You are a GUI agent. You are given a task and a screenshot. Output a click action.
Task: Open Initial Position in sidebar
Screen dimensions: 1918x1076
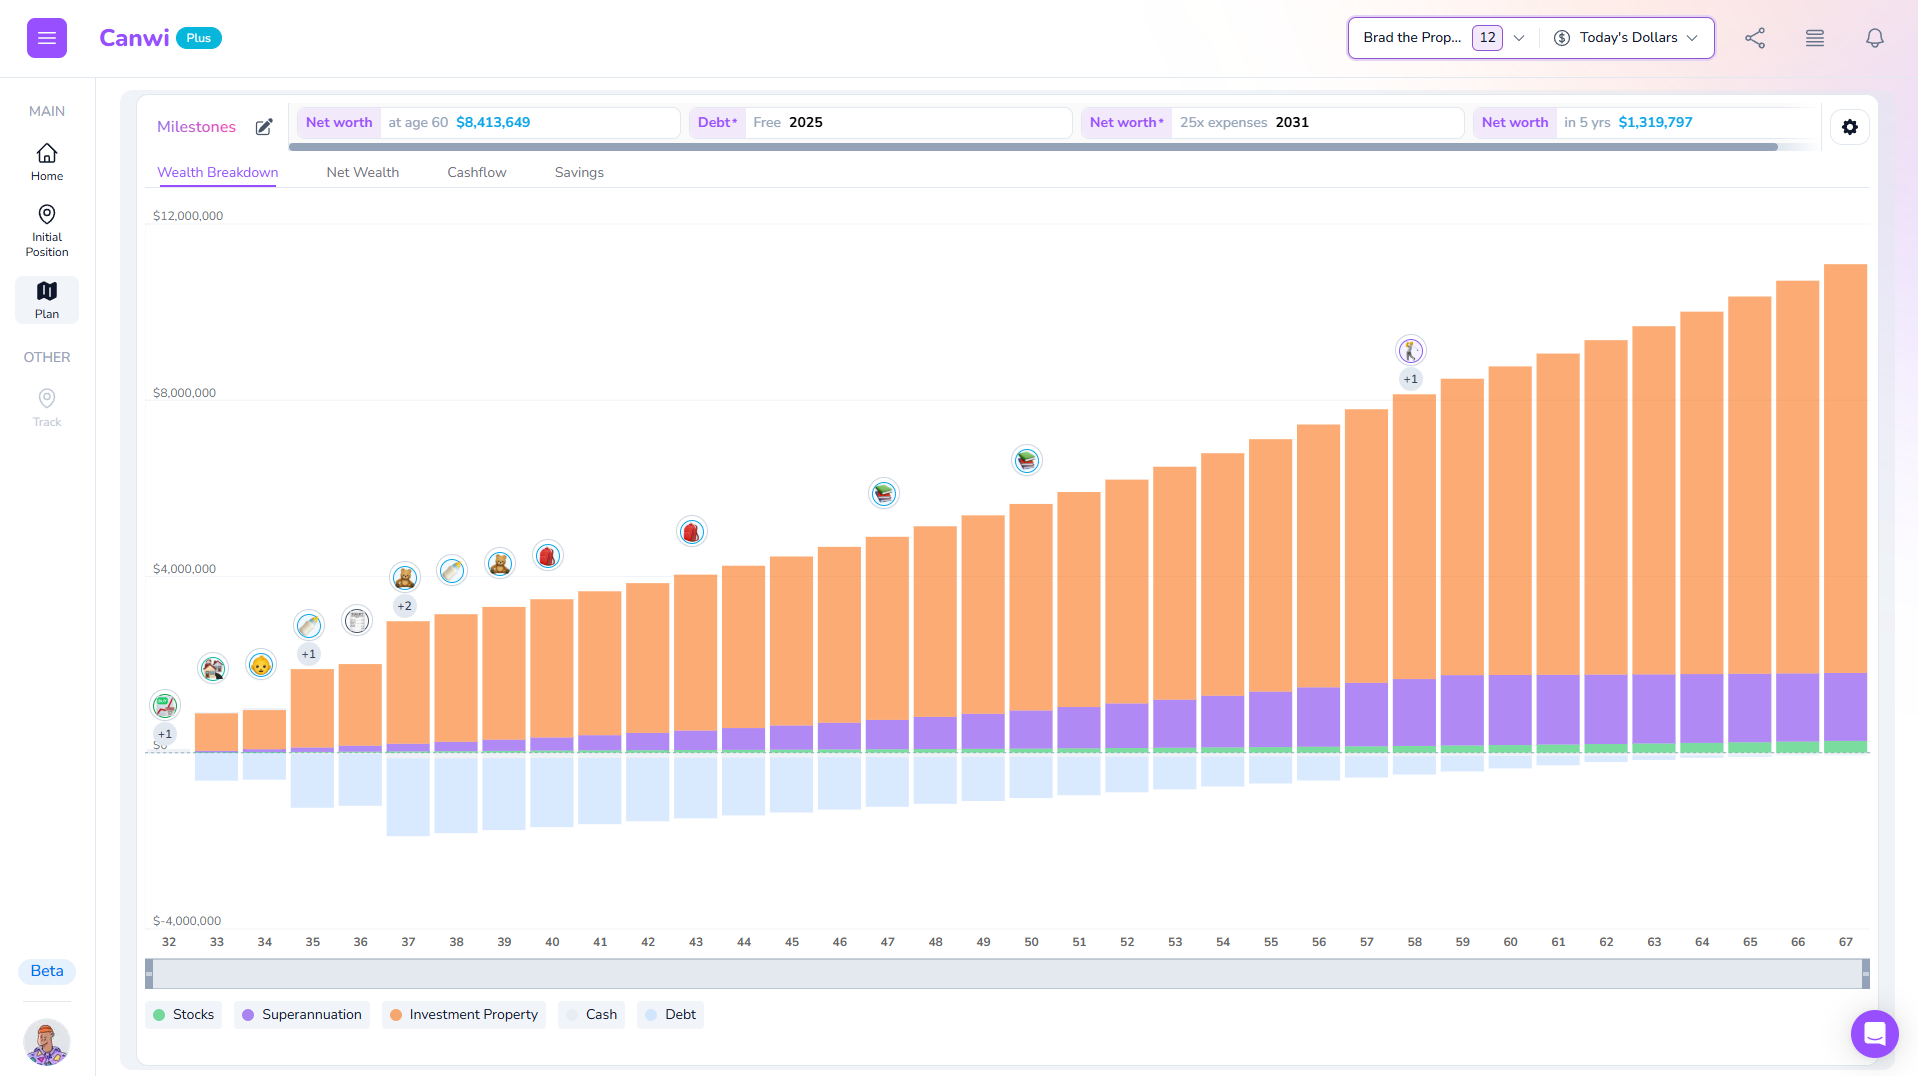tap(47, 230)
